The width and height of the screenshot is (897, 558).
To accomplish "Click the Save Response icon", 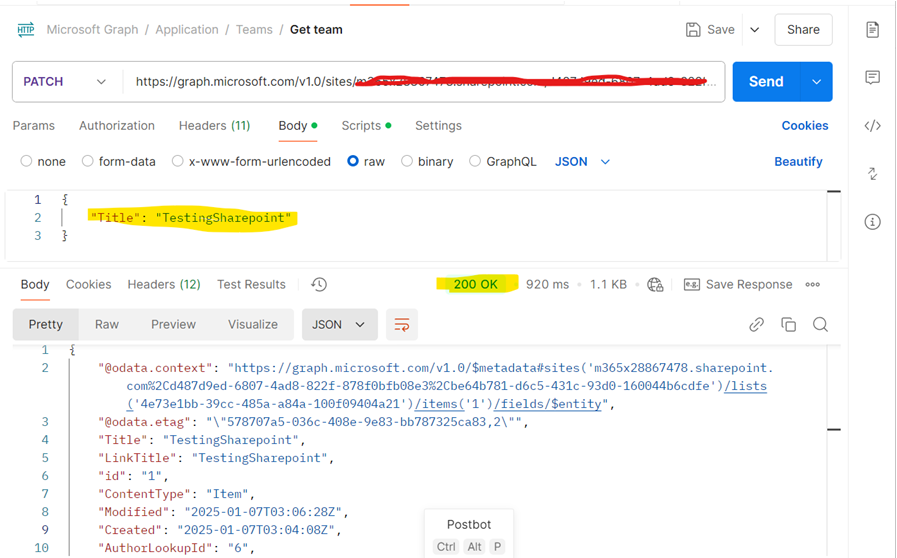I will [x=692, y=284].
